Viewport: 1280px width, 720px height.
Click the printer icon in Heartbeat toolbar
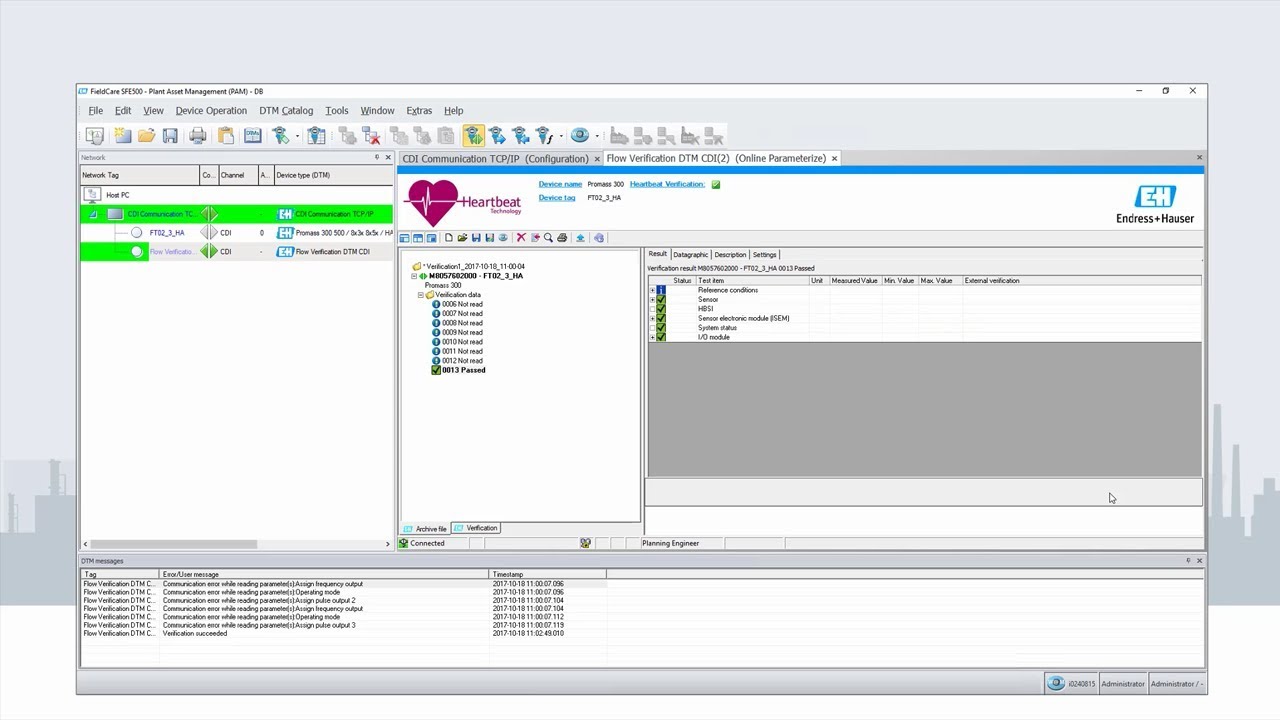pos(562,238)
